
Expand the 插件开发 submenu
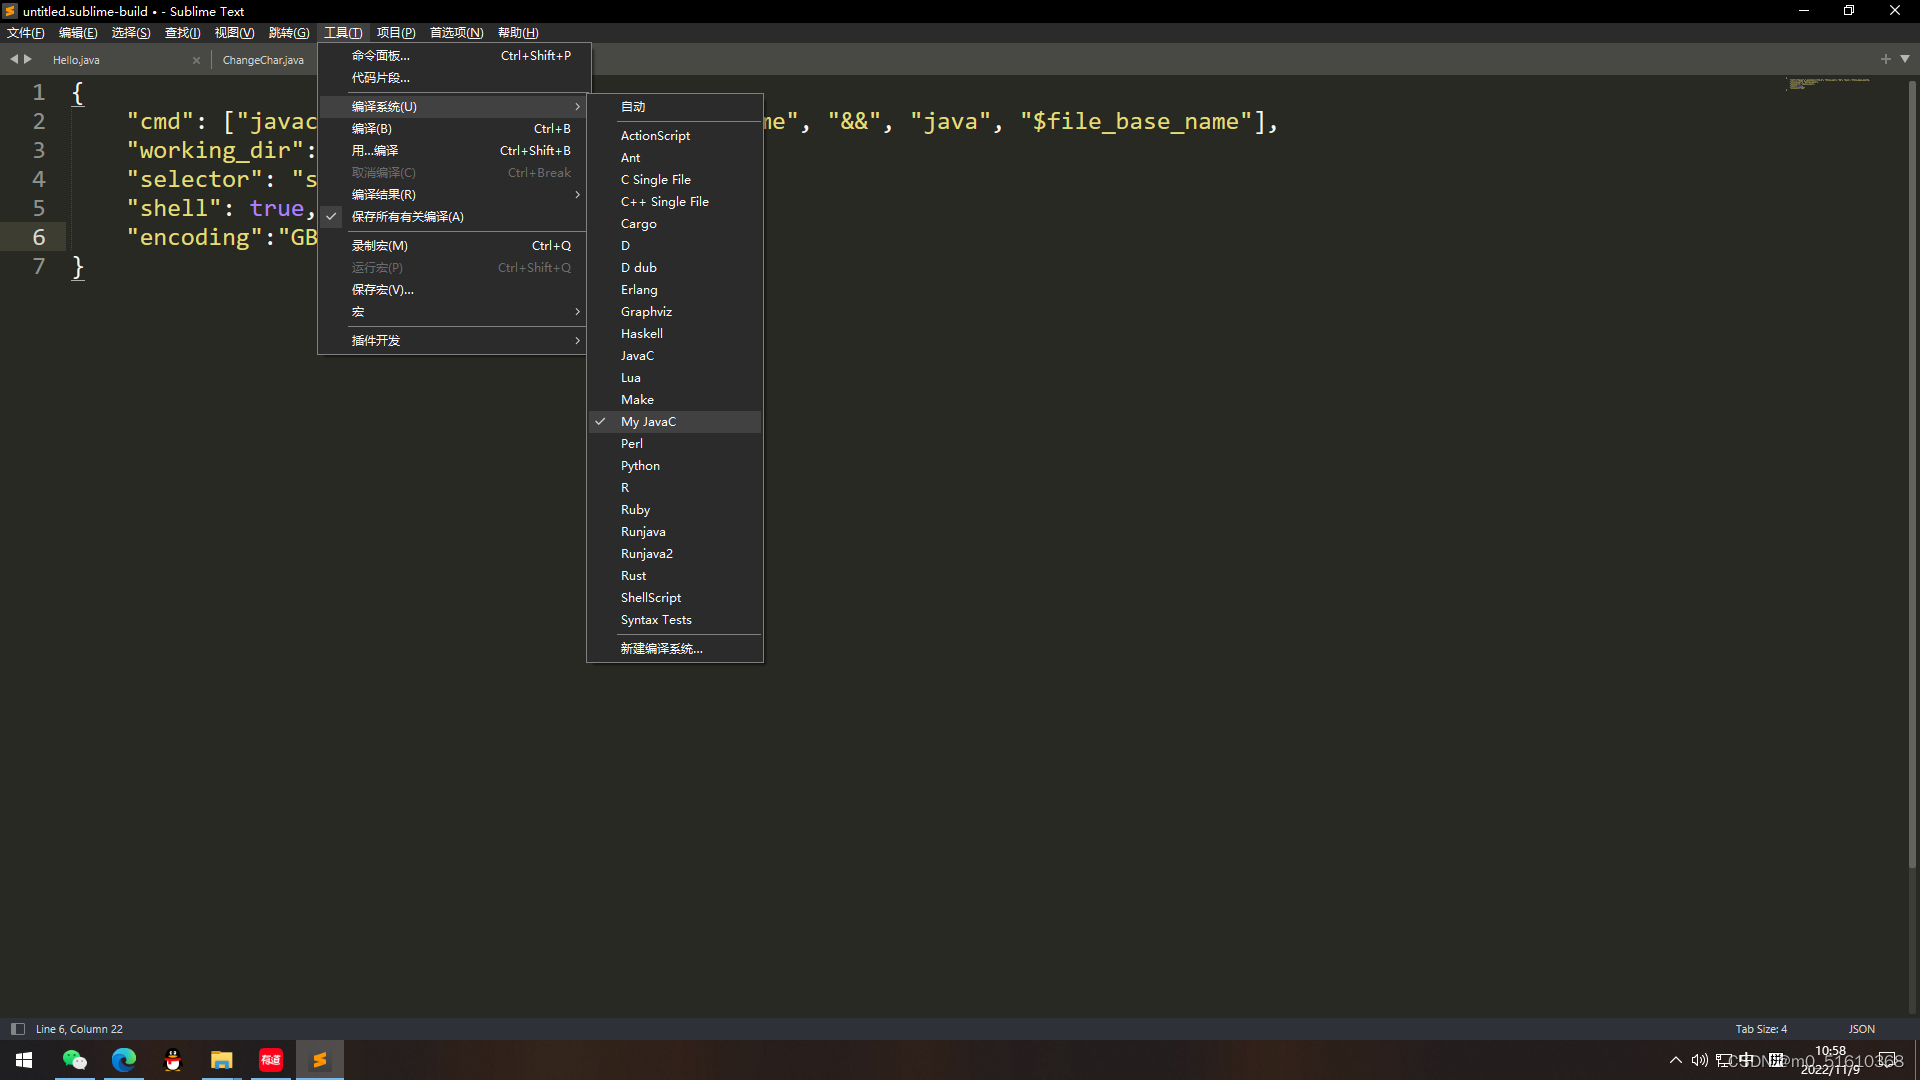click(x=376, y=341)
